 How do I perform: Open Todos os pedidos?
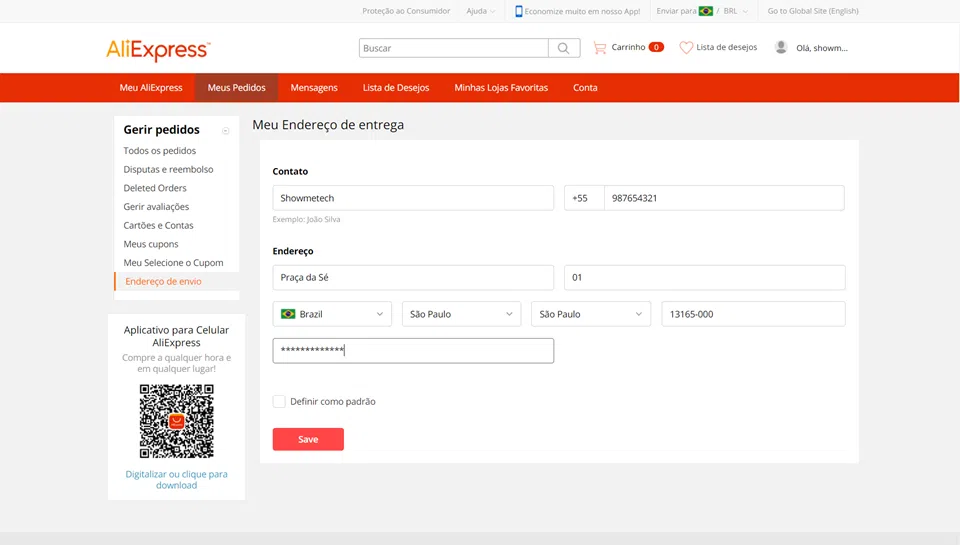tap(160, 151)
